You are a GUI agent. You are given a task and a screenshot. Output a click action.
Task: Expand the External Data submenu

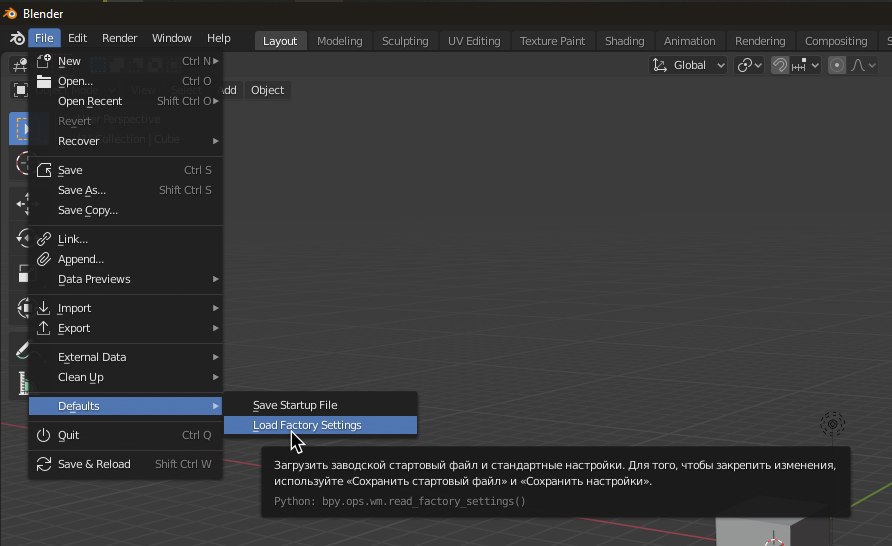click(x=125, y=357)
